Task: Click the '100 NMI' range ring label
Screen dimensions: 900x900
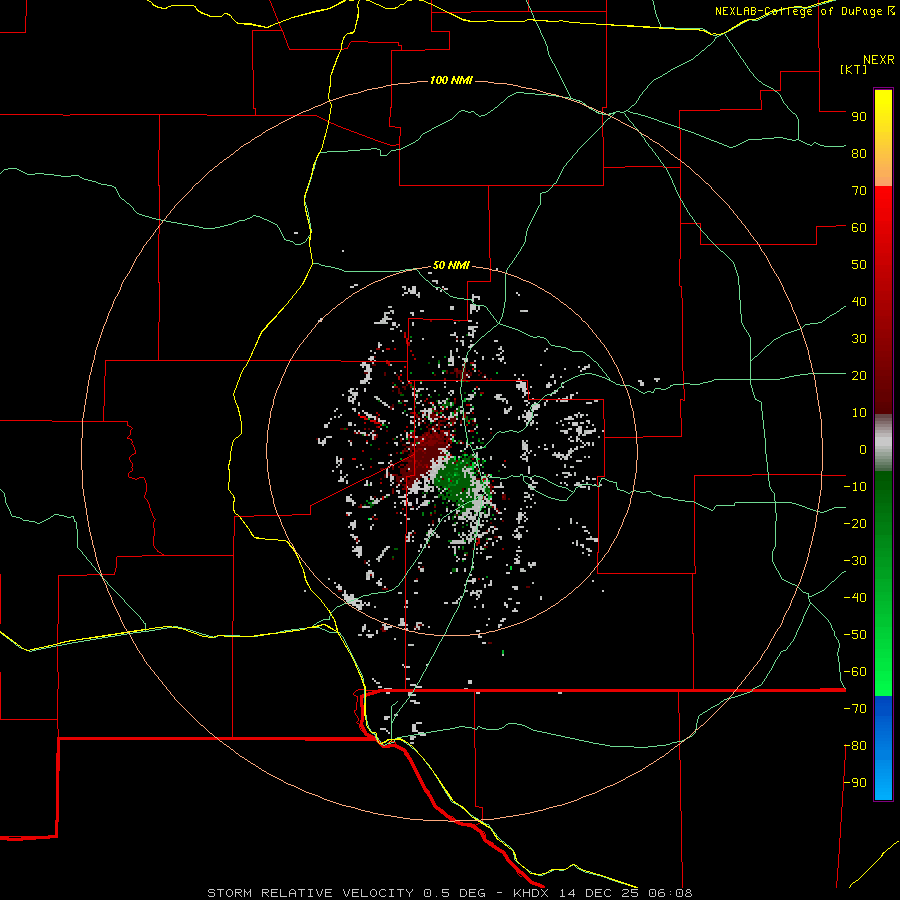Action: [x=451, y=80]
